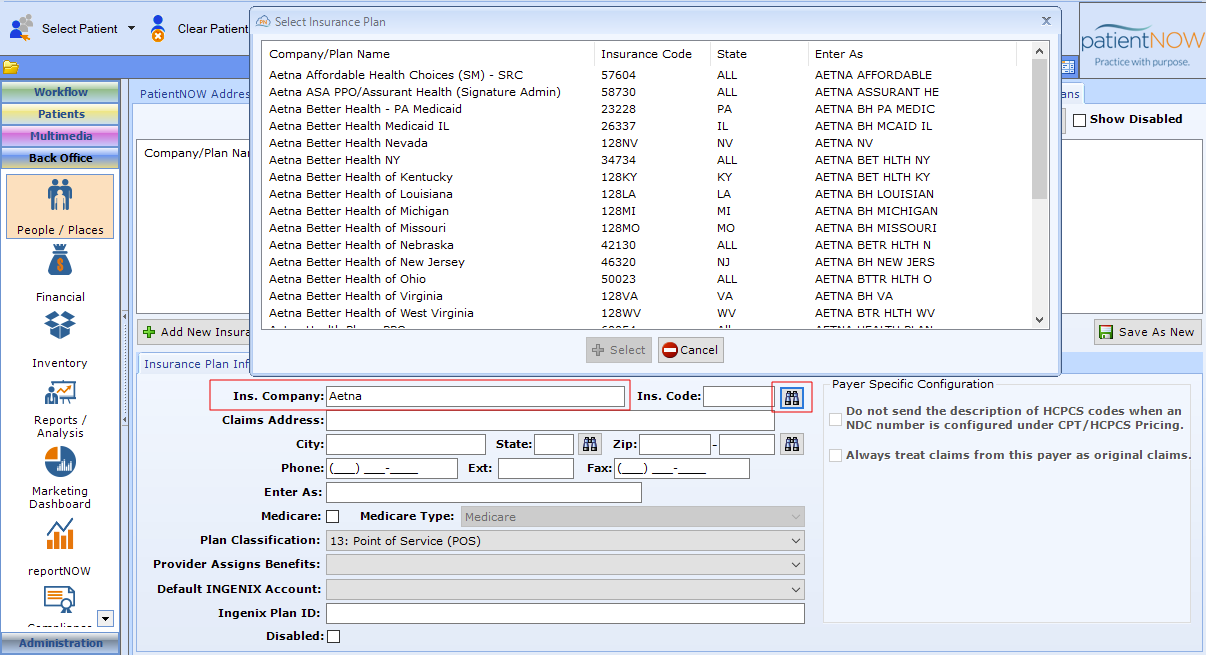Select Aetna Better Health of Ohio row

[x=347, y=279]
